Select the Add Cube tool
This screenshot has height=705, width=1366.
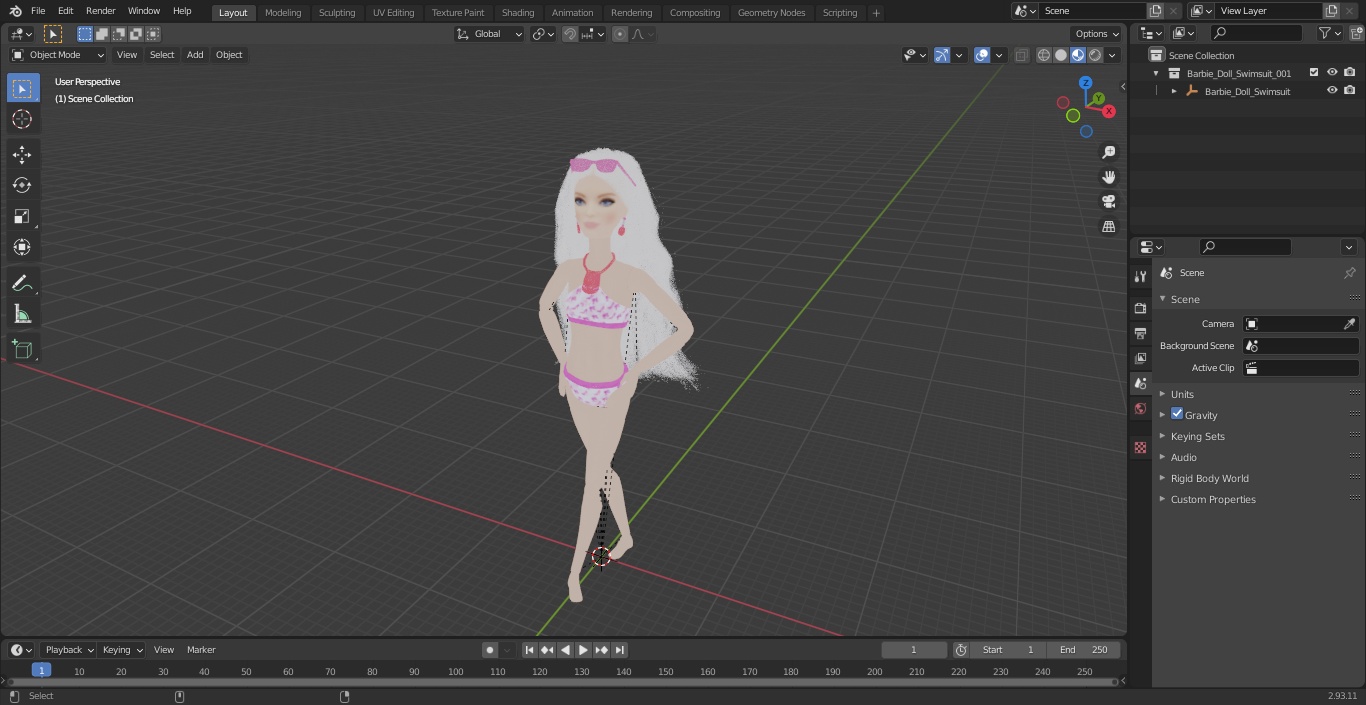22,349
